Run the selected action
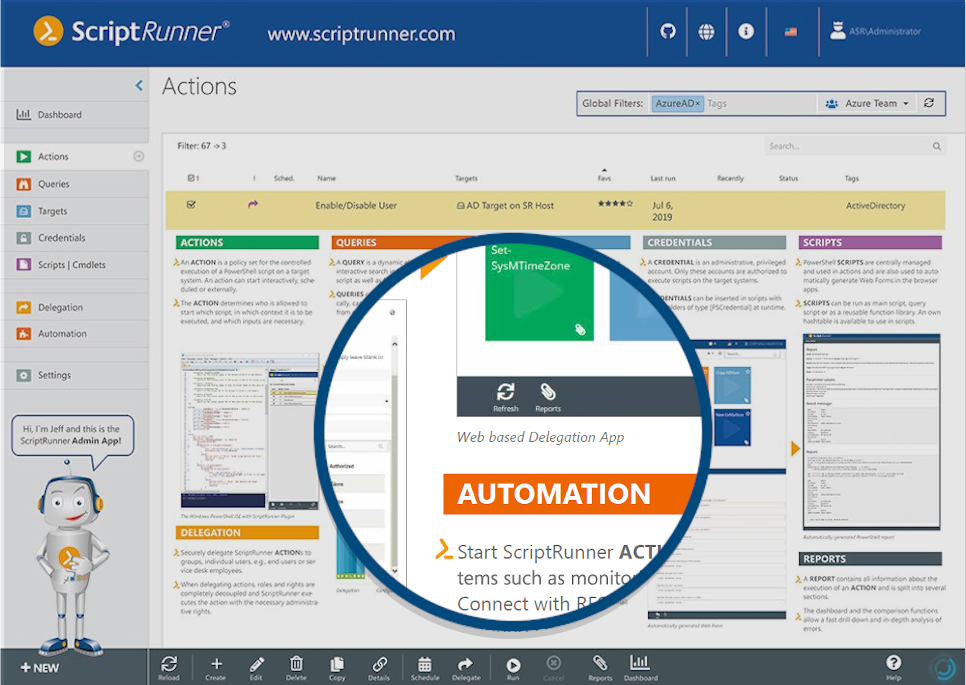This screenshot has height=685, width=966. 513,665
